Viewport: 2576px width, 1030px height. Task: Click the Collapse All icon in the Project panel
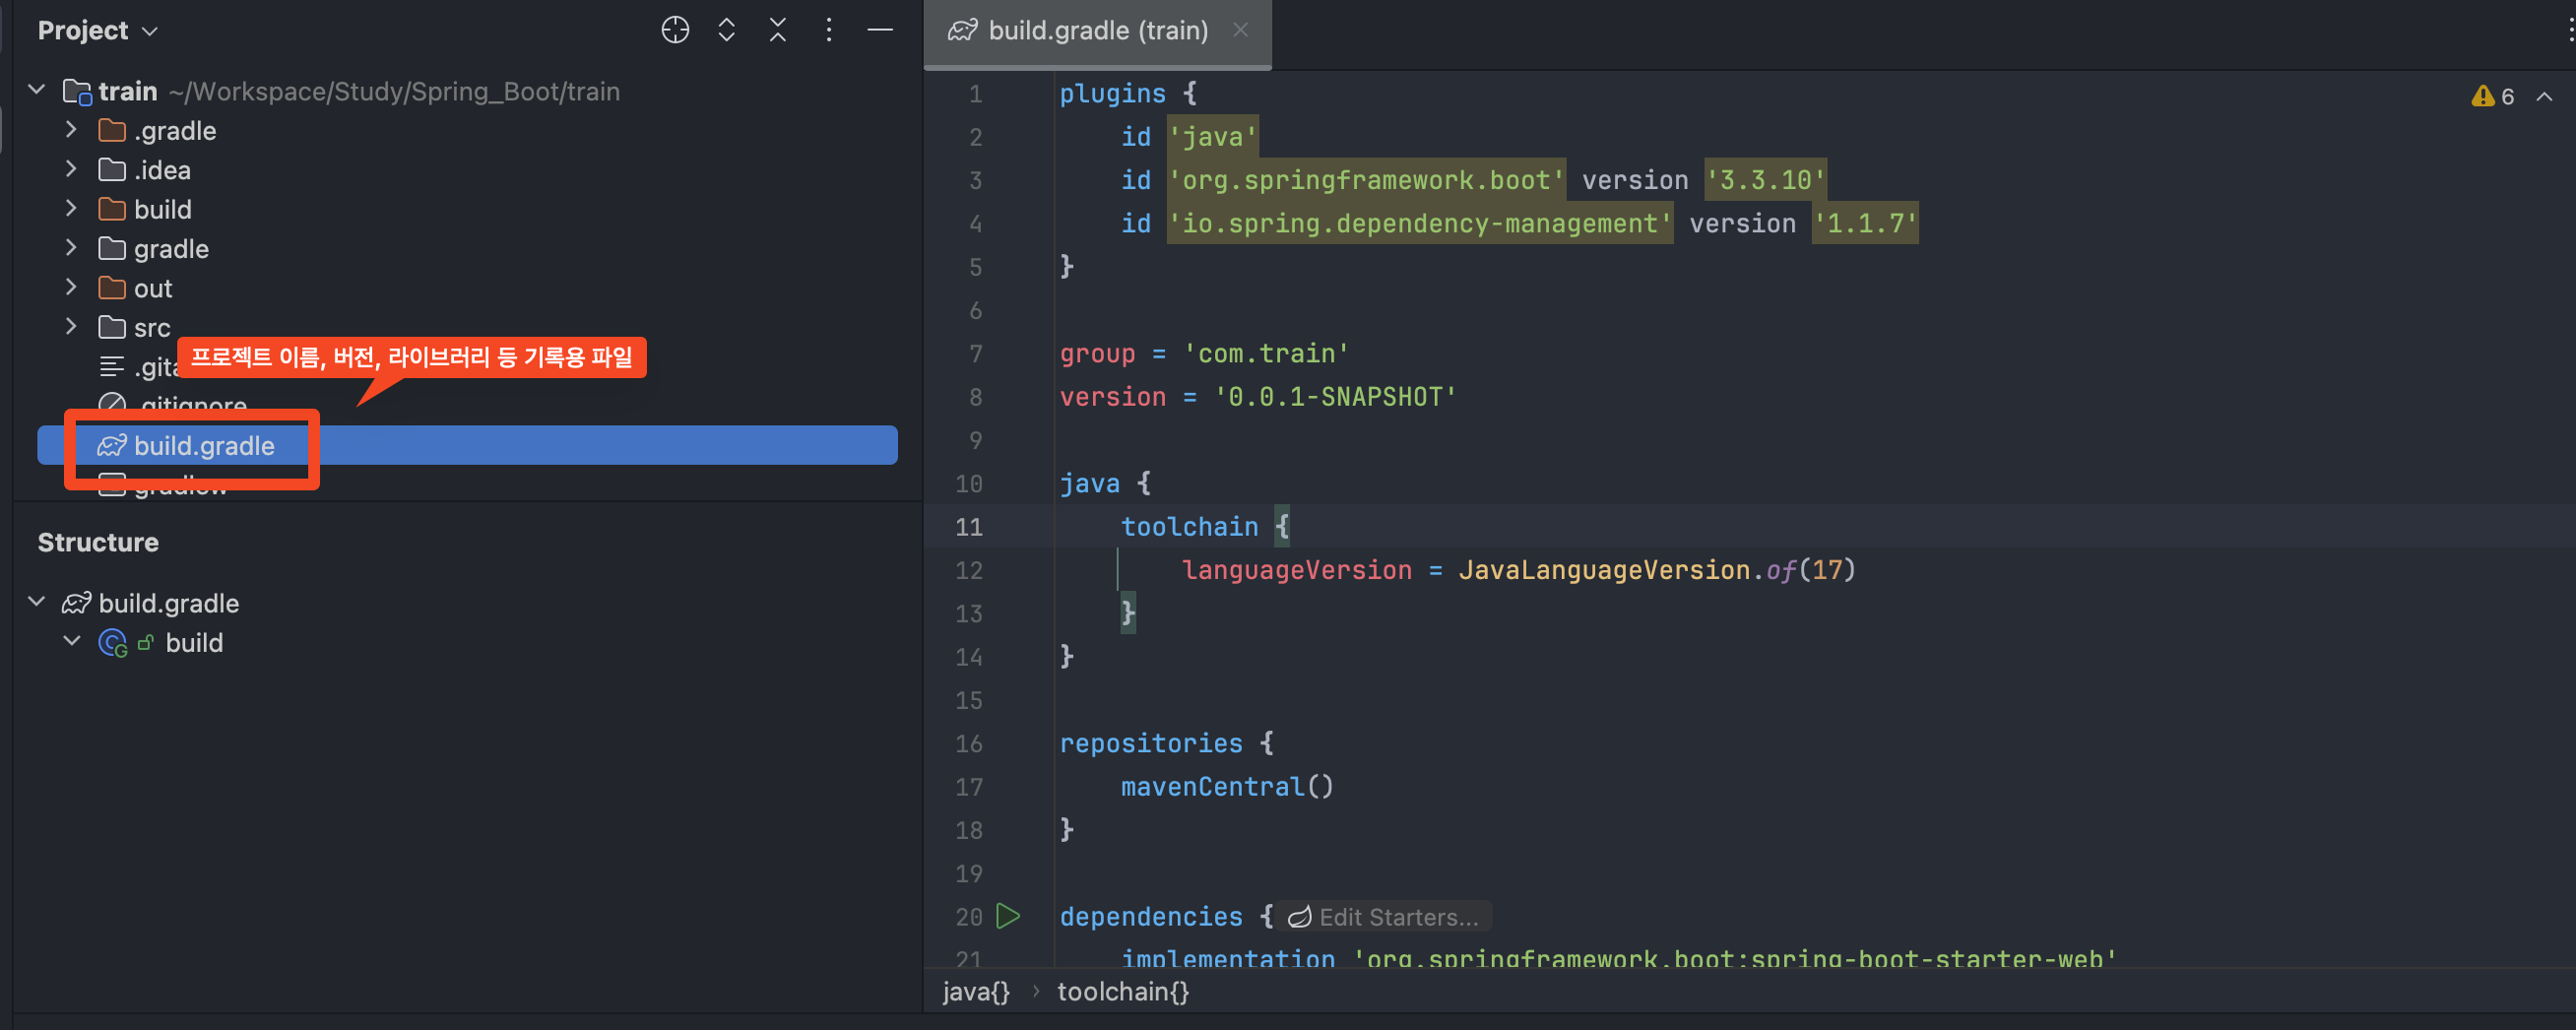[778, 30]
